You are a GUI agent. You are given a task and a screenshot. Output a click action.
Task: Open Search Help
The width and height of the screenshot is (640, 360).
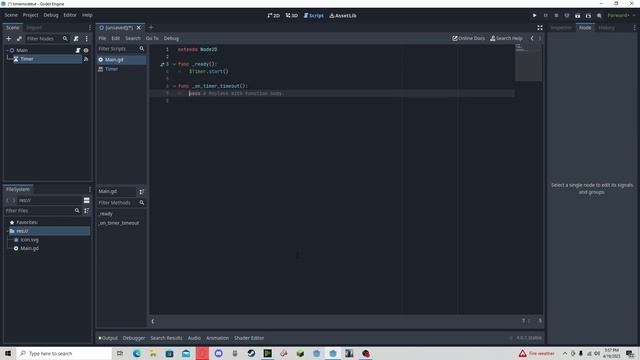tap(506, 38)
